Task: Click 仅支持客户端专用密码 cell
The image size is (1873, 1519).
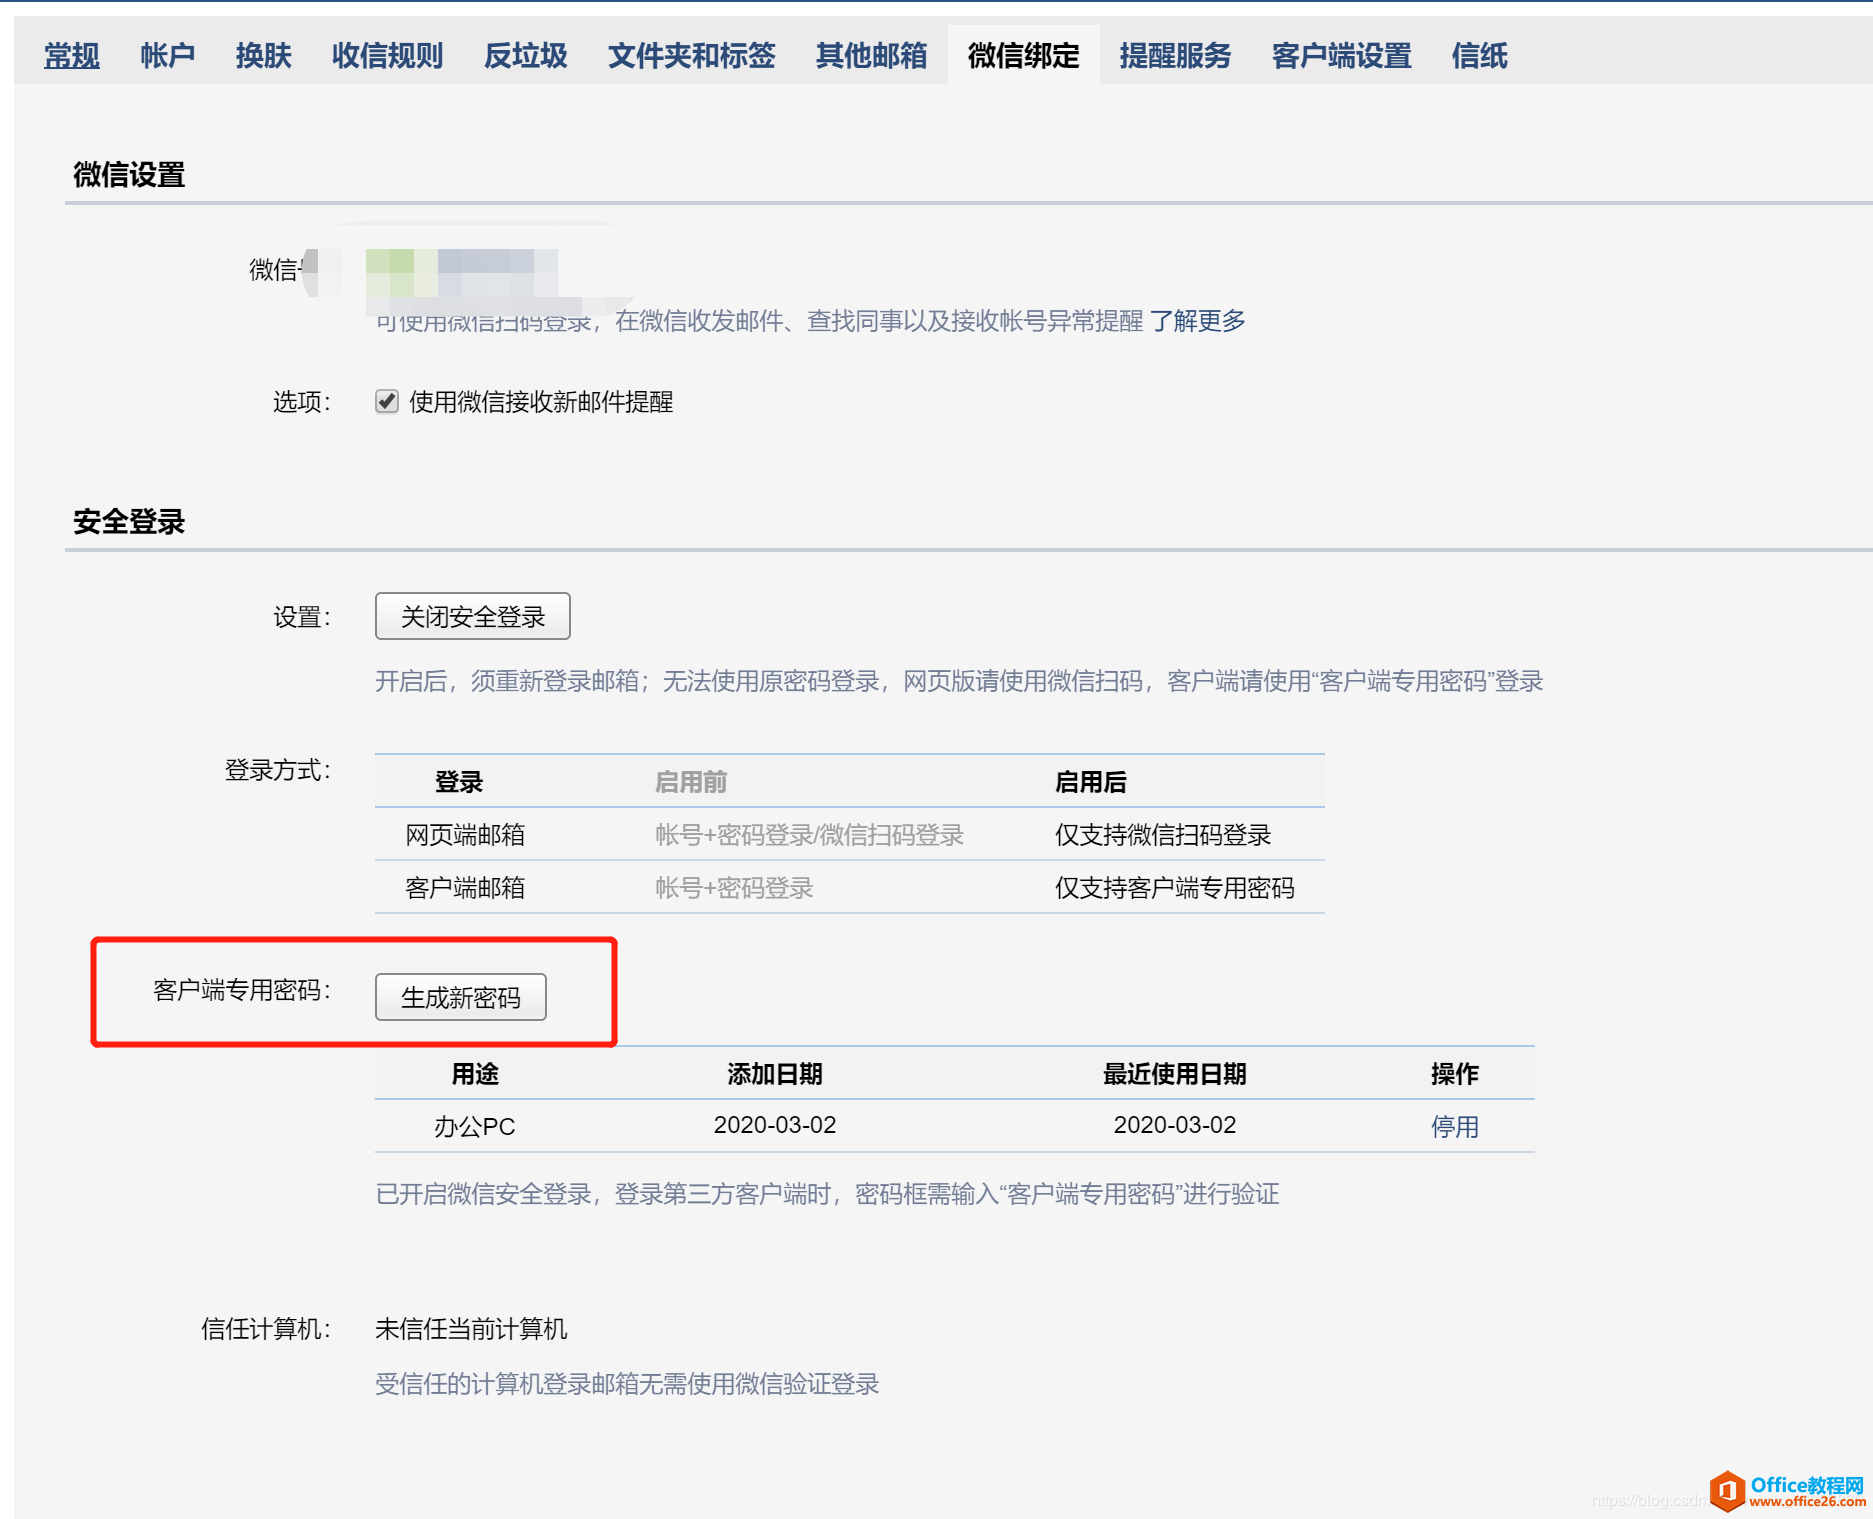Action: (x=1175, y=888)
